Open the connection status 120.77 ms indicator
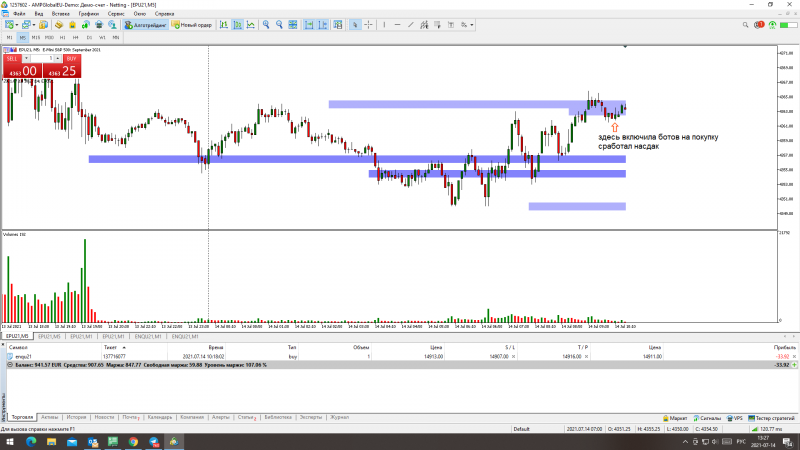This screenshot has width=800, height=450. [768, 429]
